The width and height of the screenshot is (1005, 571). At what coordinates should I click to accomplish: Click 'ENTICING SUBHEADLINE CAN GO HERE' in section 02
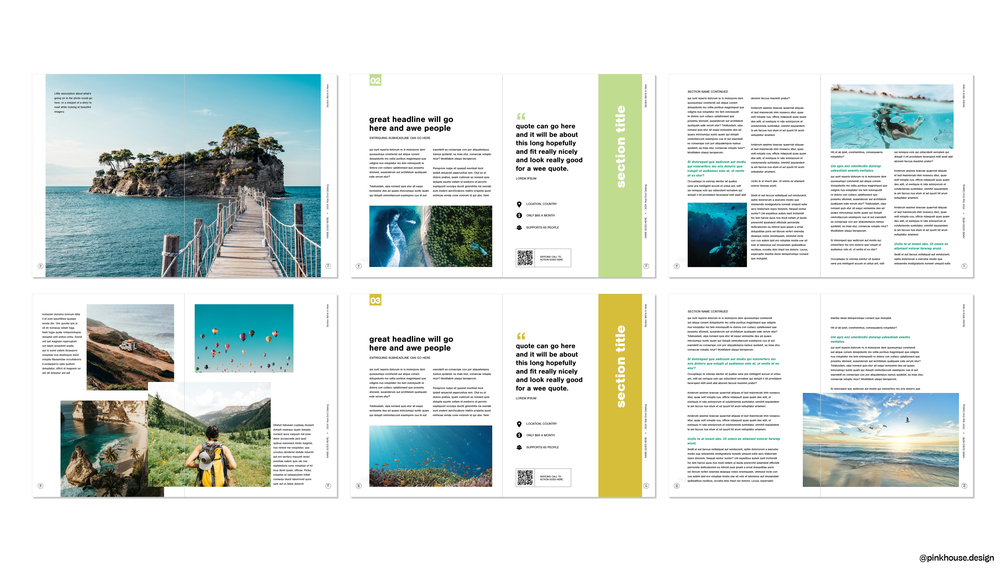400,138
